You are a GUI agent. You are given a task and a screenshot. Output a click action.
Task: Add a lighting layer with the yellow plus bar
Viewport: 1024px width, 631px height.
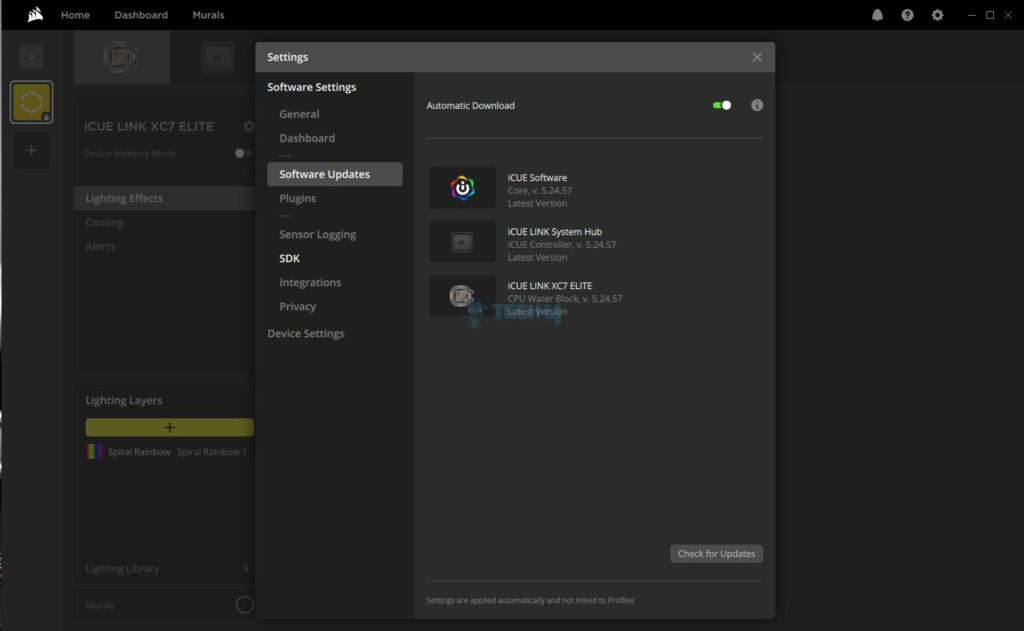pos(170,427)
